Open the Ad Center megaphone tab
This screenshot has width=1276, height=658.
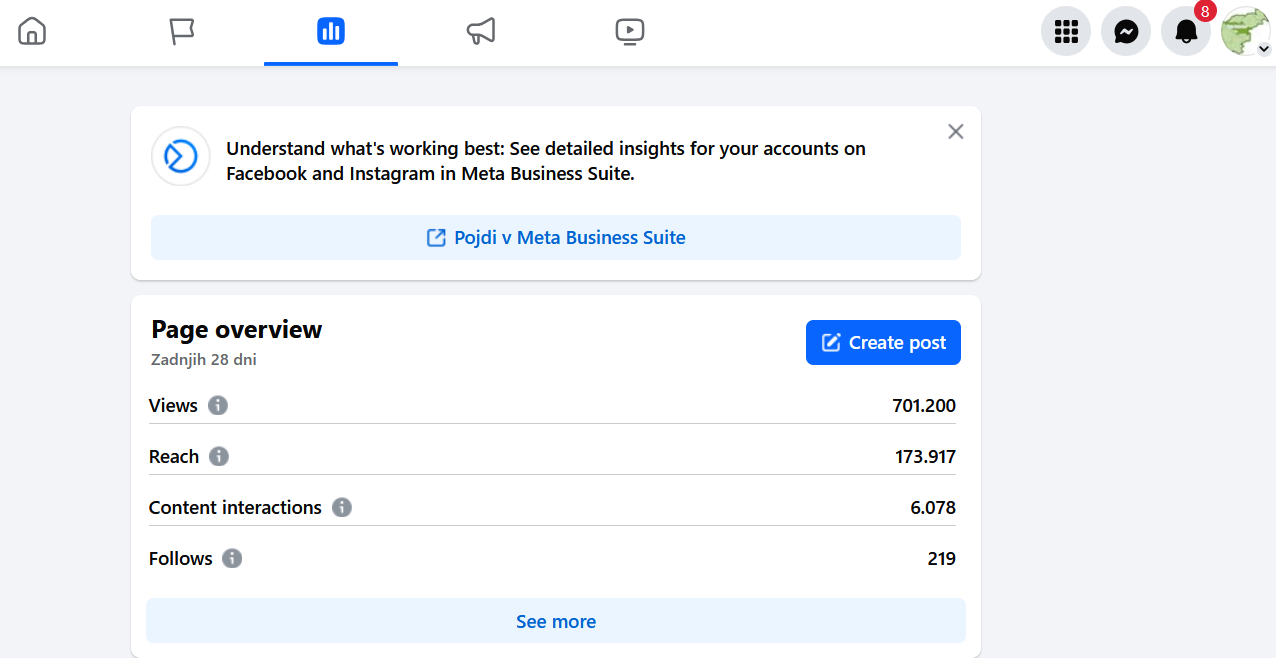(x=481, y=31)
